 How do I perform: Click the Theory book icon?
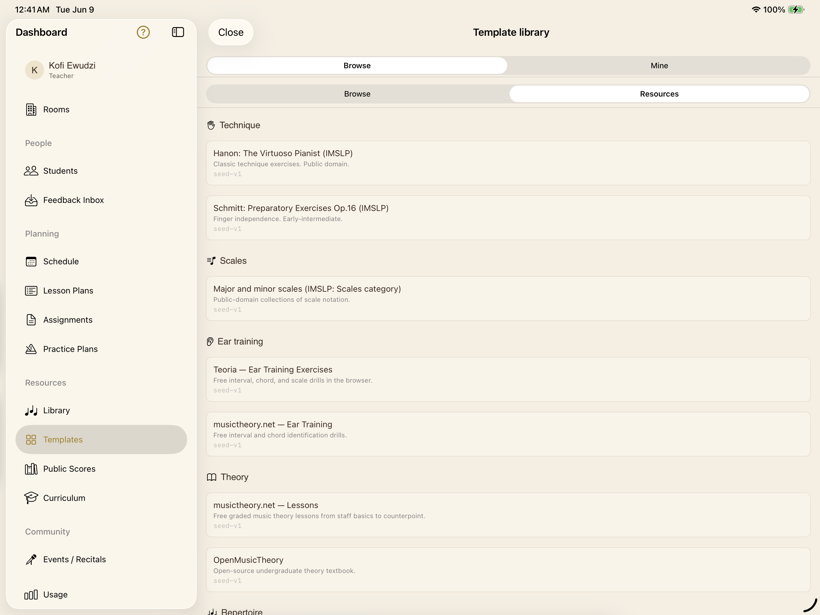tap(211, 477)
